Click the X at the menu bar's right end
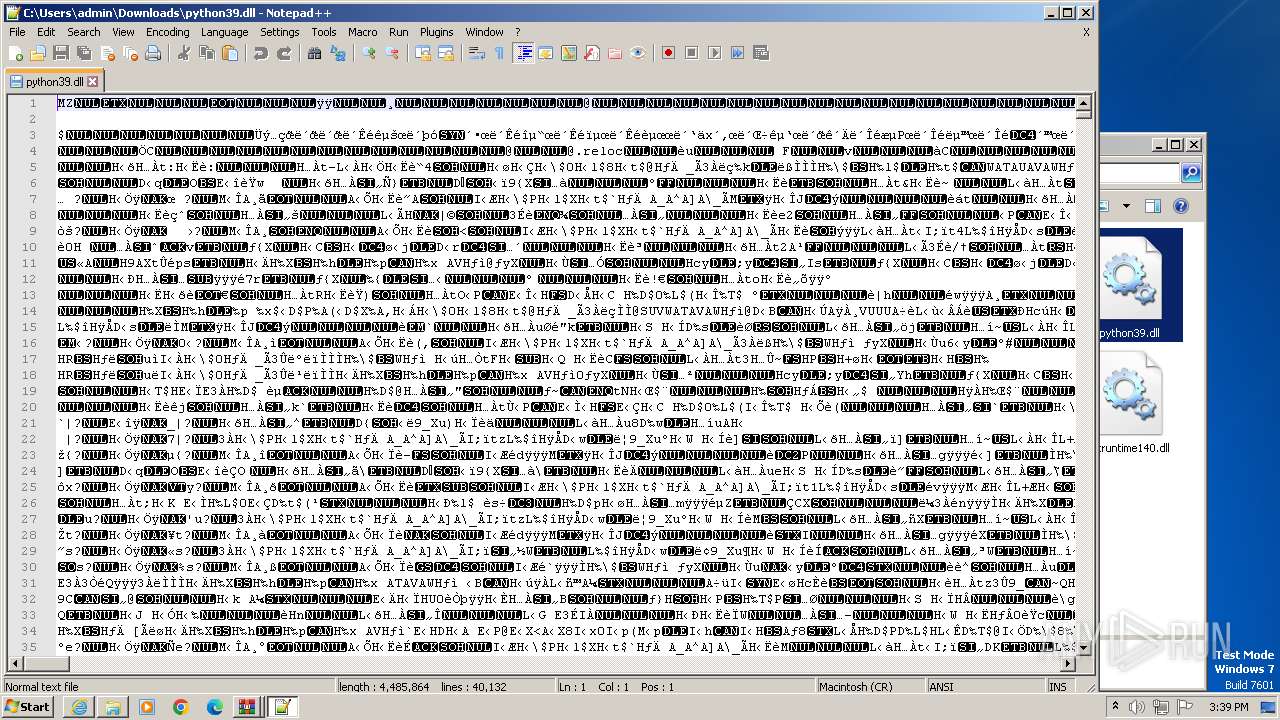Image resolution: width=1280 pixels, height=720 pixels. coord(1086,32)
